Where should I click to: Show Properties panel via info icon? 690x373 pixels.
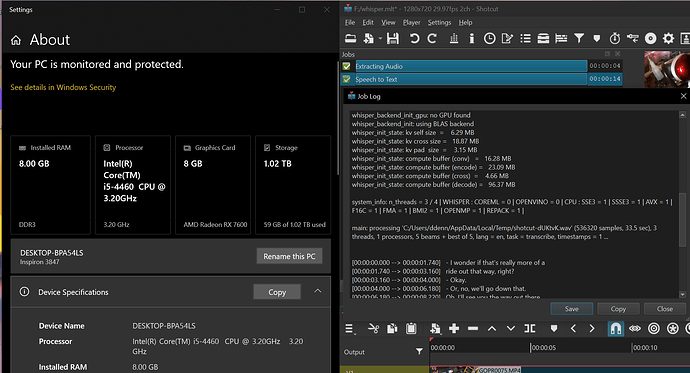pyautogui.click(x=471, y=39)
